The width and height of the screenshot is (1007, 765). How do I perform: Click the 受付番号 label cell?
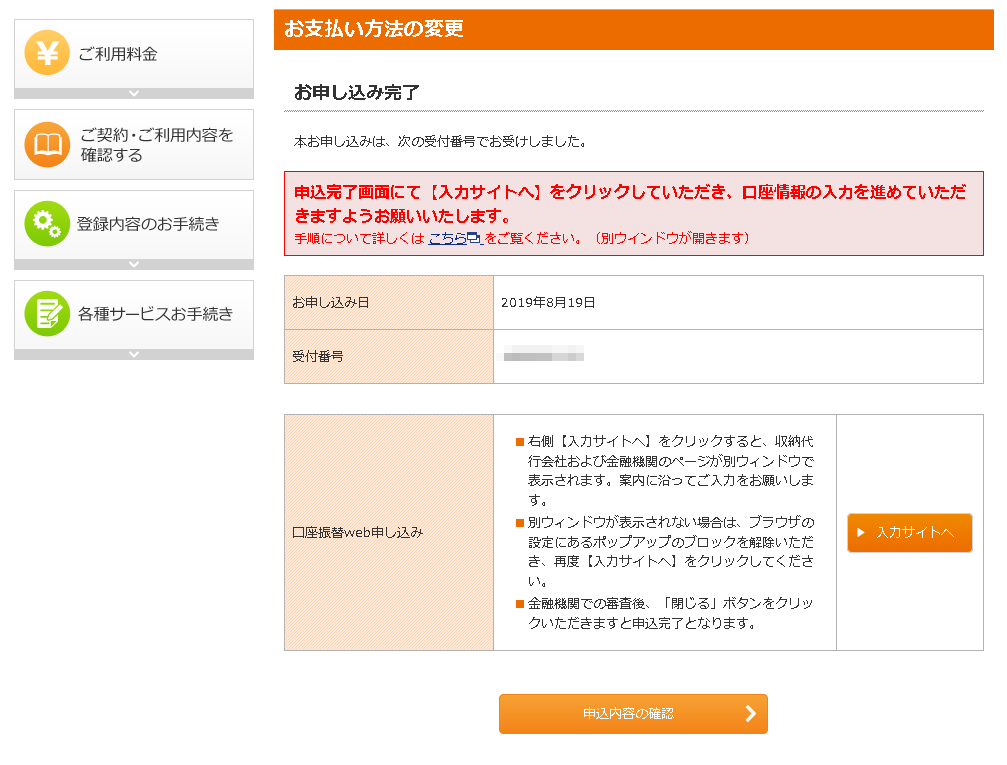(x=389, y=356)
